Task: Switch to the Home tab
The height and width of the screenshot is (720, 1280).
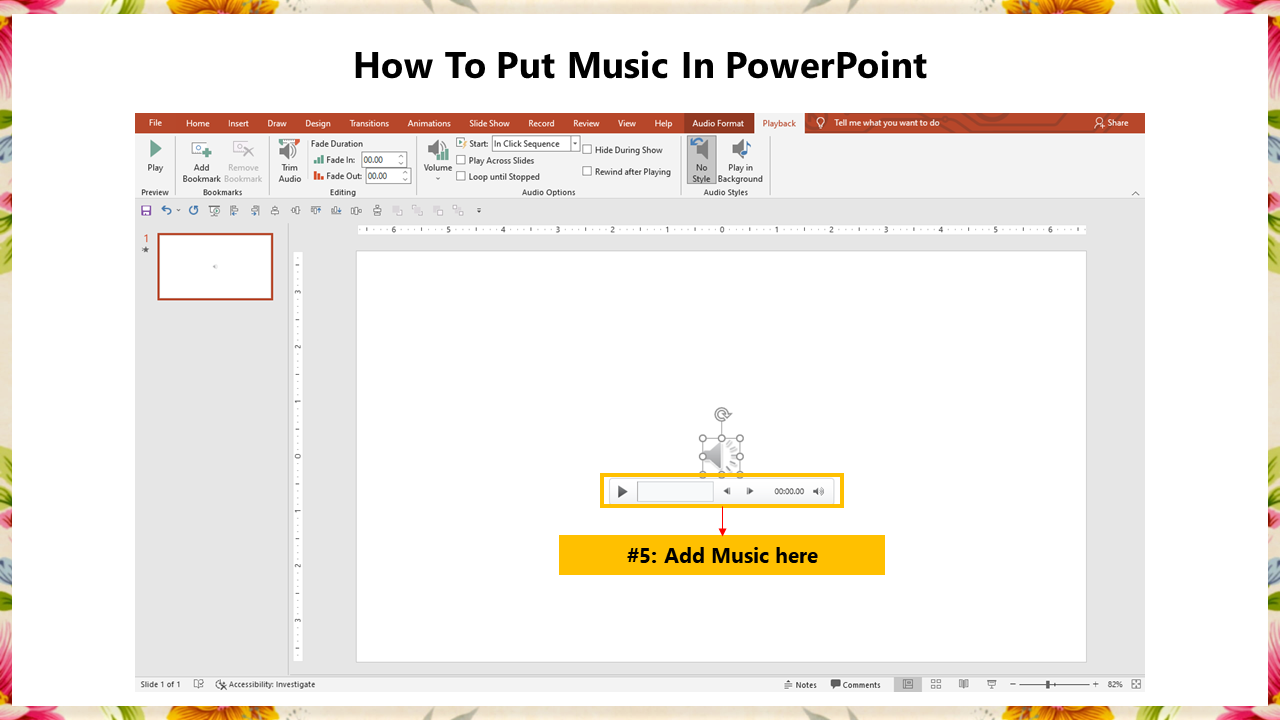Action: pos(198,123)
